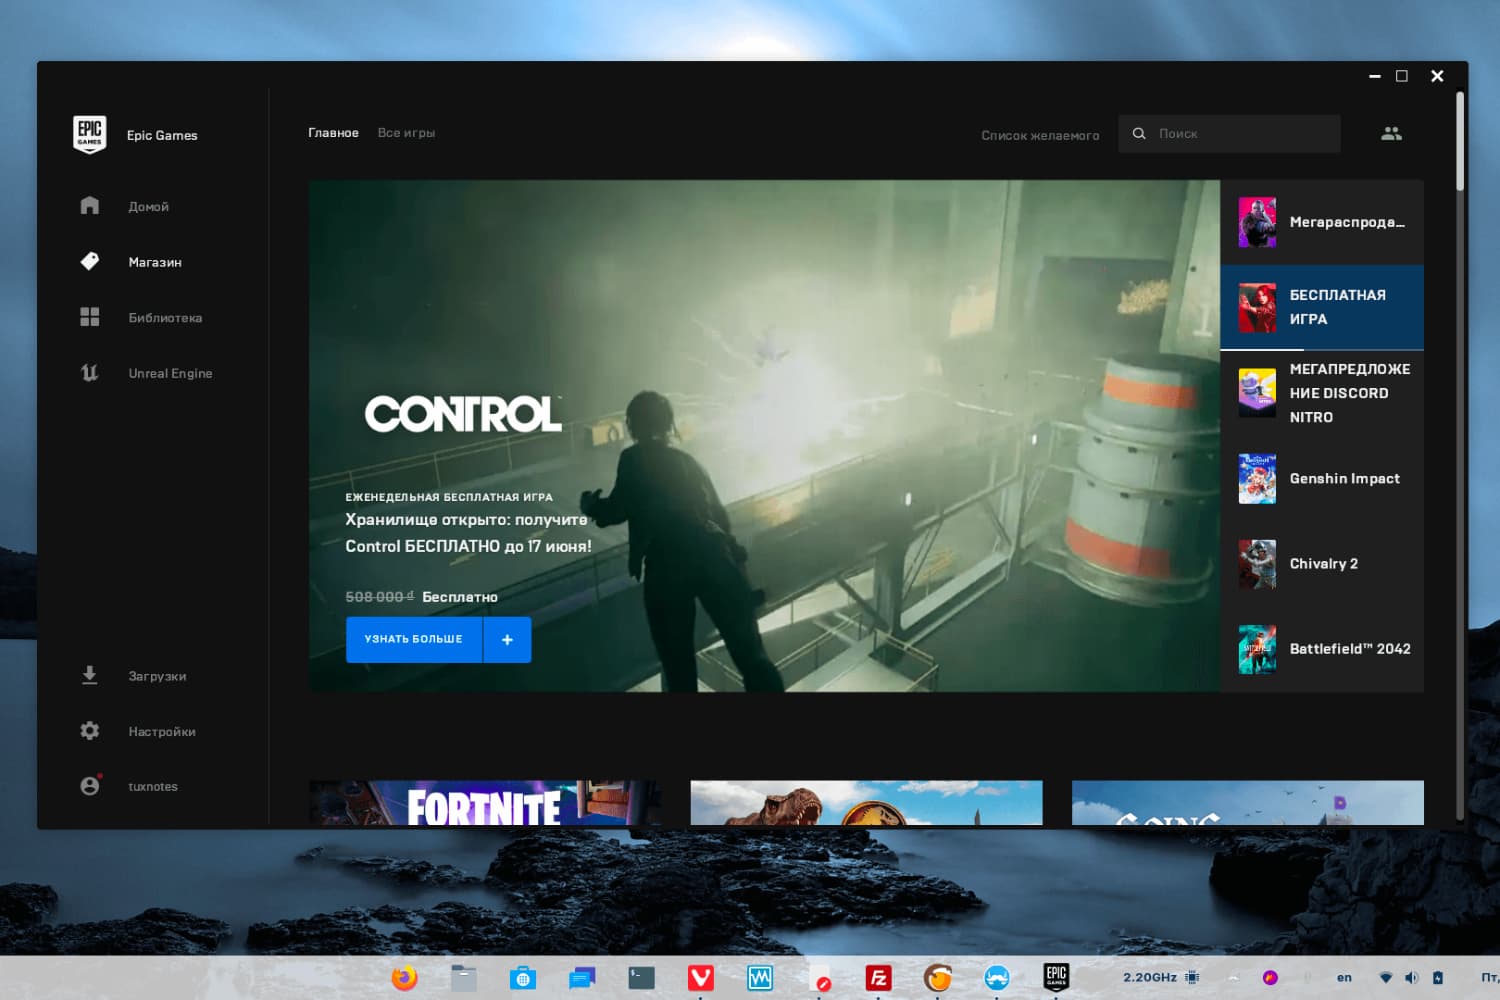
Task: Open FileZilla from the taskbar
Action: pos(878,977)
